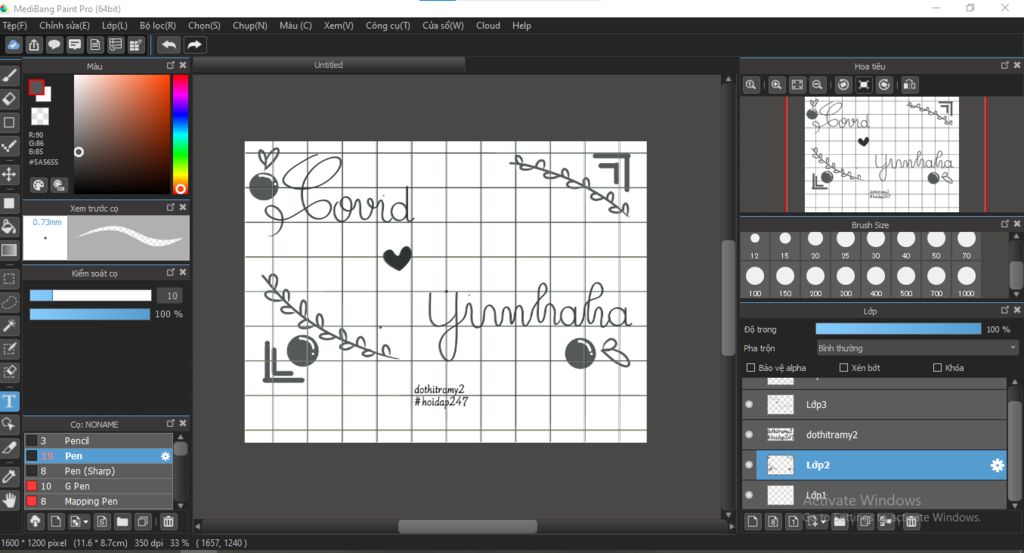Click the navigator preview thumbnail
Viewport: 1024px width, 553px height.
[x=882, y=155]
